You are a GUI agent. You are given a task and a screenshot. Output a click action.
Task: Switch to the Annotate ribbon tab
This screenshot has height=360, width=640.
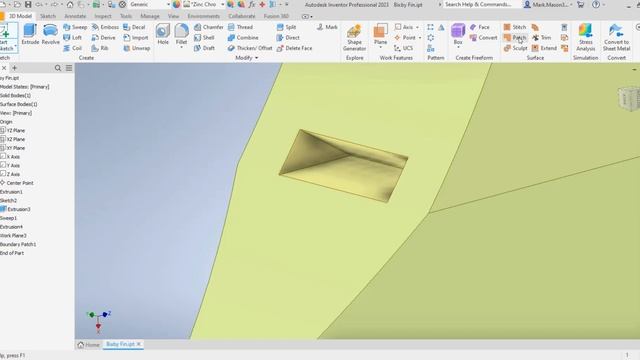point(75,16)
